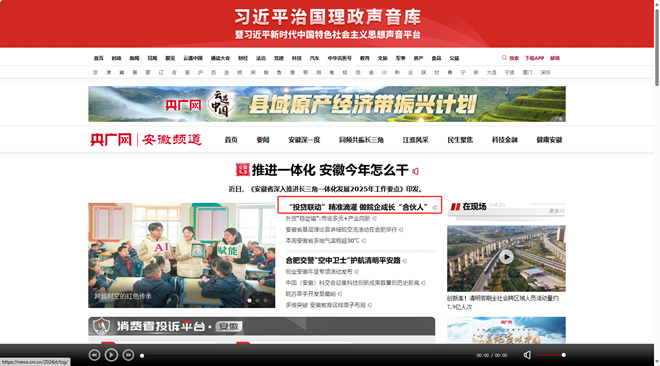Click the audio progress bar handle
Viewport: 660px width, 366px height.
[x=142, y=355]
